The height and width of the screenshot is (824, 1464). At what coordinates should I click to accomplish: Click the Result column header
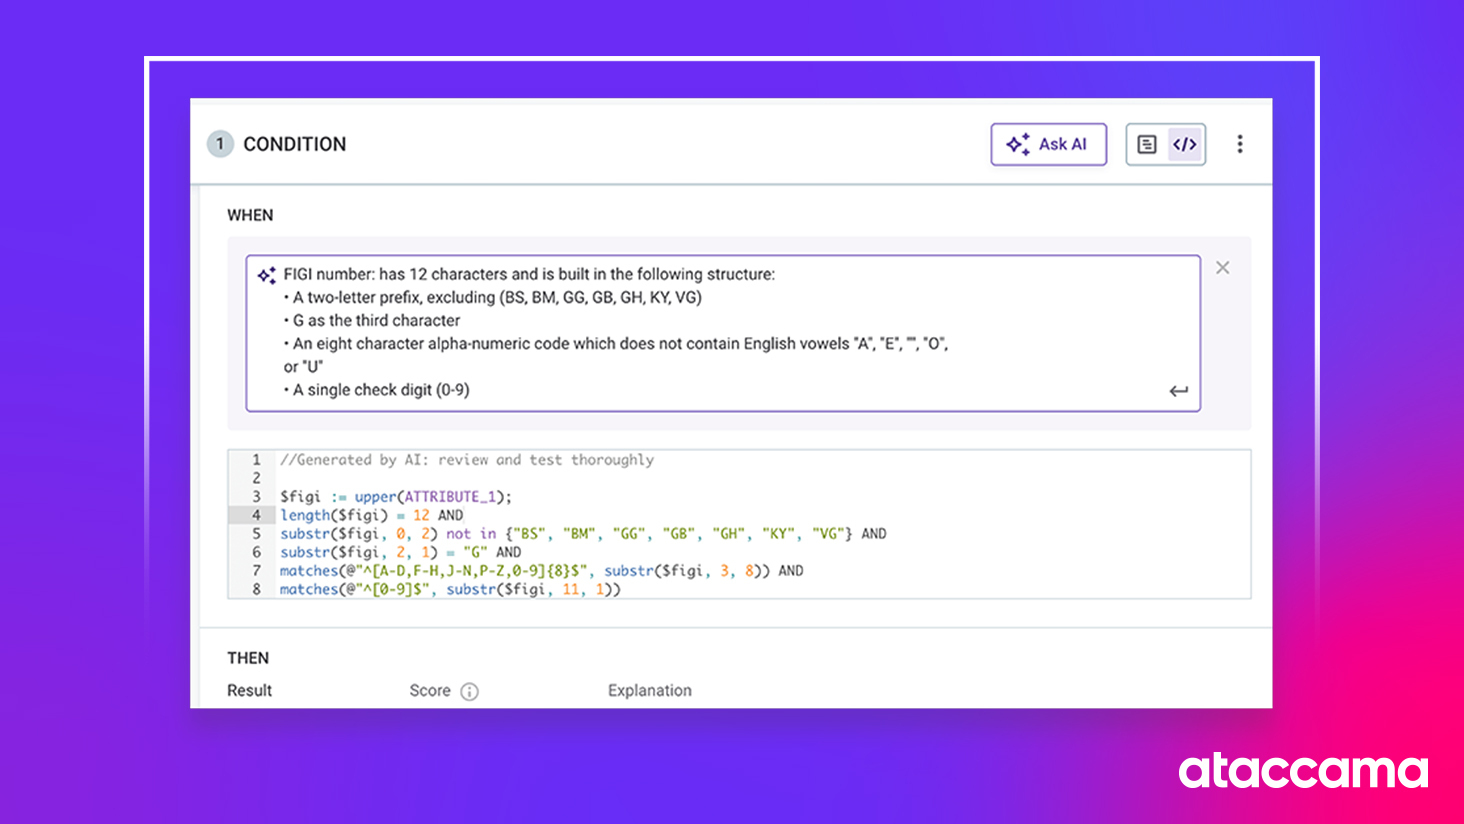(249, 691)
